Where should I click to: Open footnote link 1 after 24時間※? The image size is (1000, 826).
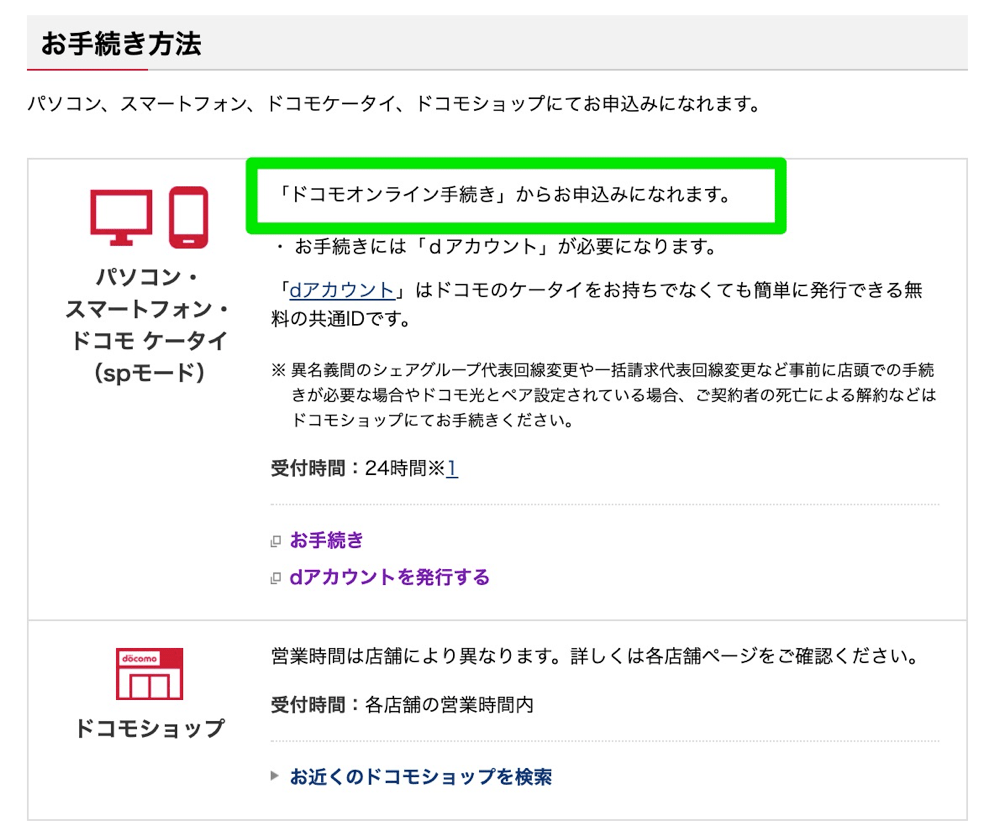pos(452,468)
